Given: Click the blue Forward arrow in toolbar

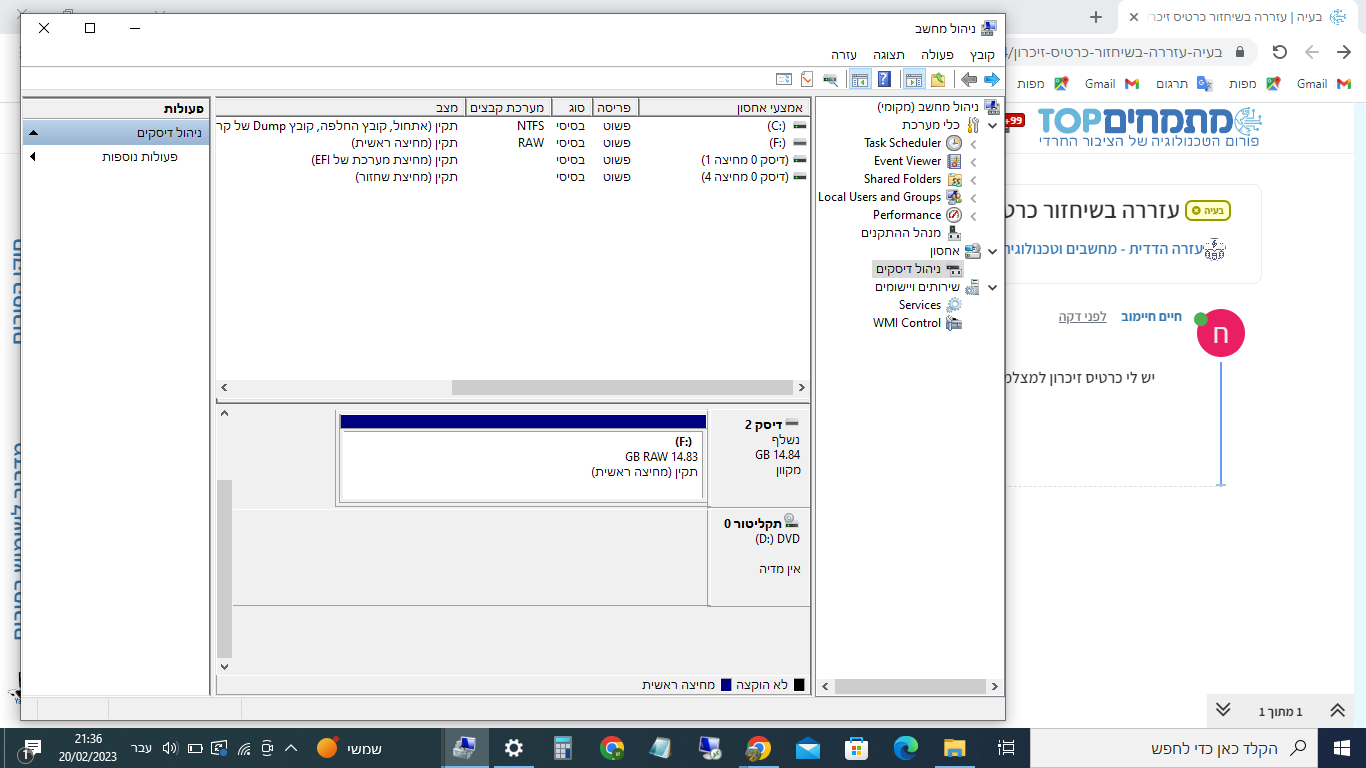Looking at the screenshot, I should tap(991, 80).
